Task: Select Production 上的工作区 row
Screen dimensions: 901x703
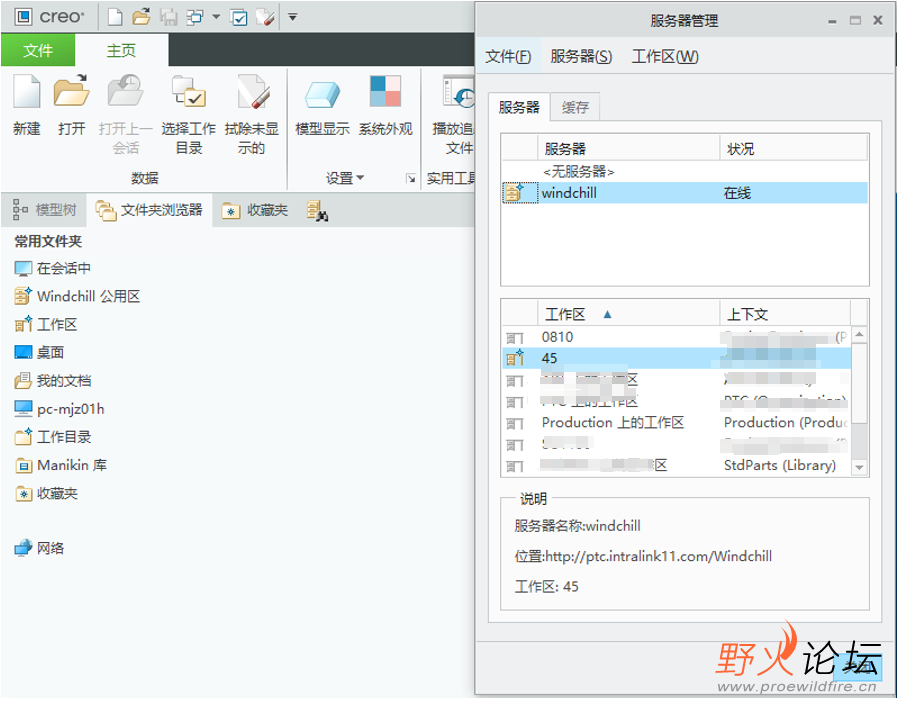Action: click(676, 423)
